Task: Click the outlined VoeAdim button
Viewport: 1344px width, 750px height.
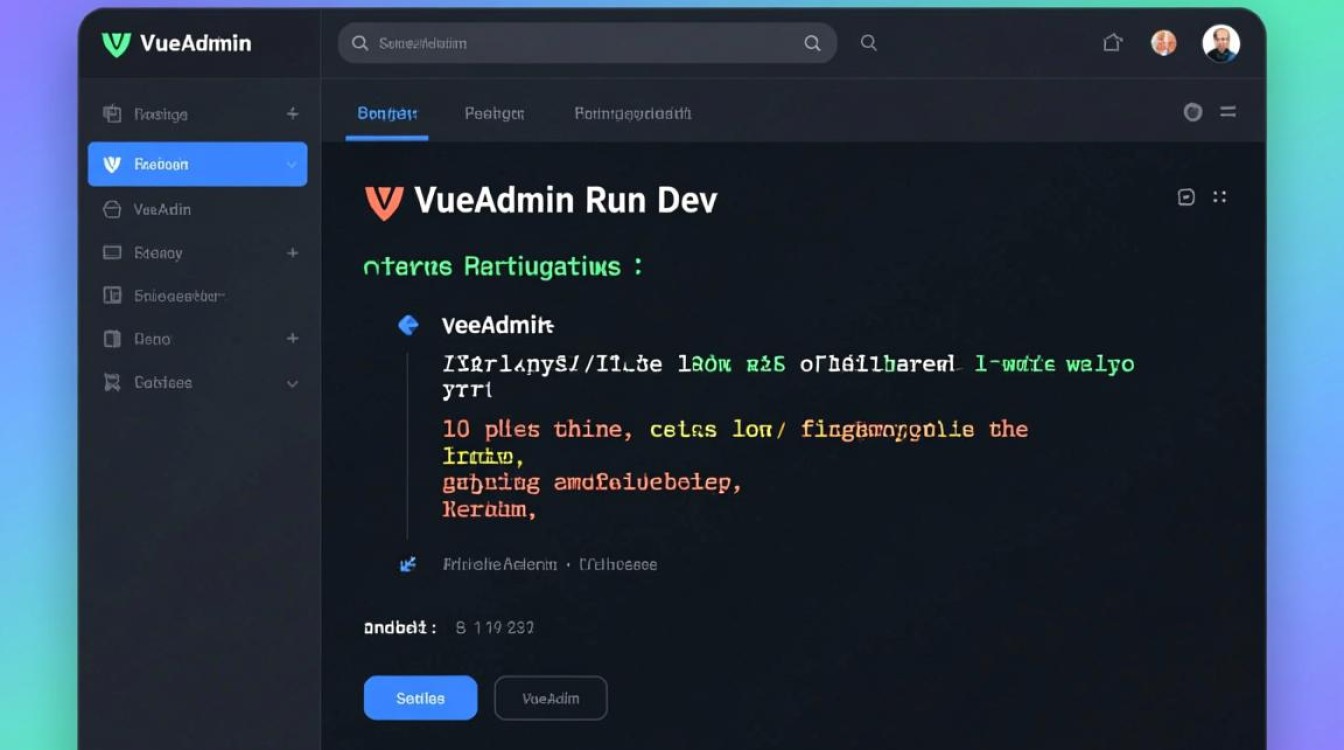Action: (x=551, y=698)
